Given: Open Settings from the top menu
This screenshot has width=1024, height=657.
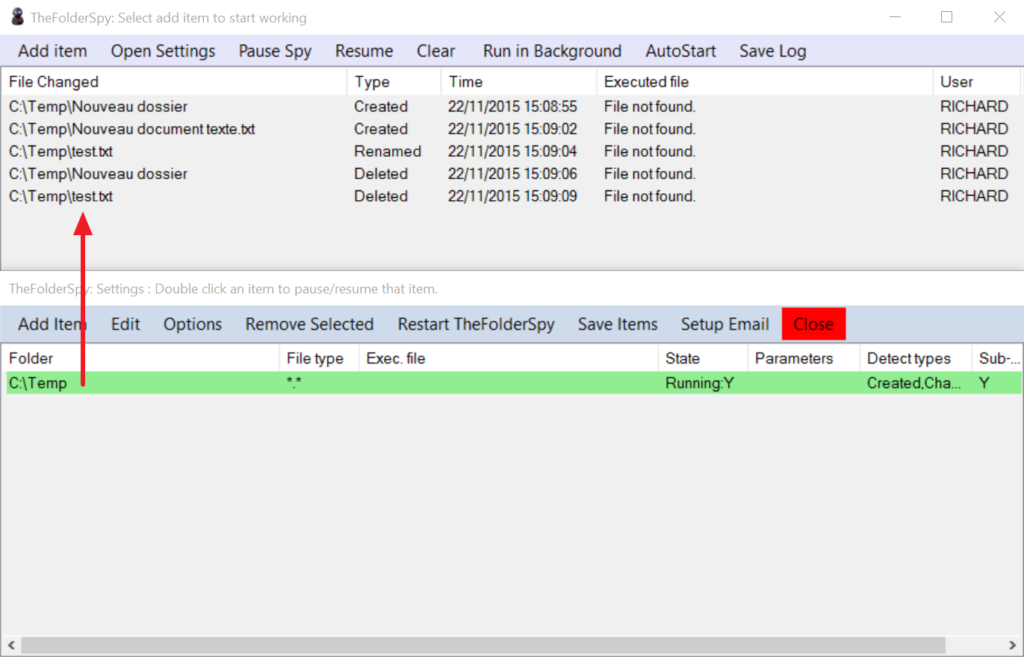Looking at the screenshot, I should click(163, 51).
